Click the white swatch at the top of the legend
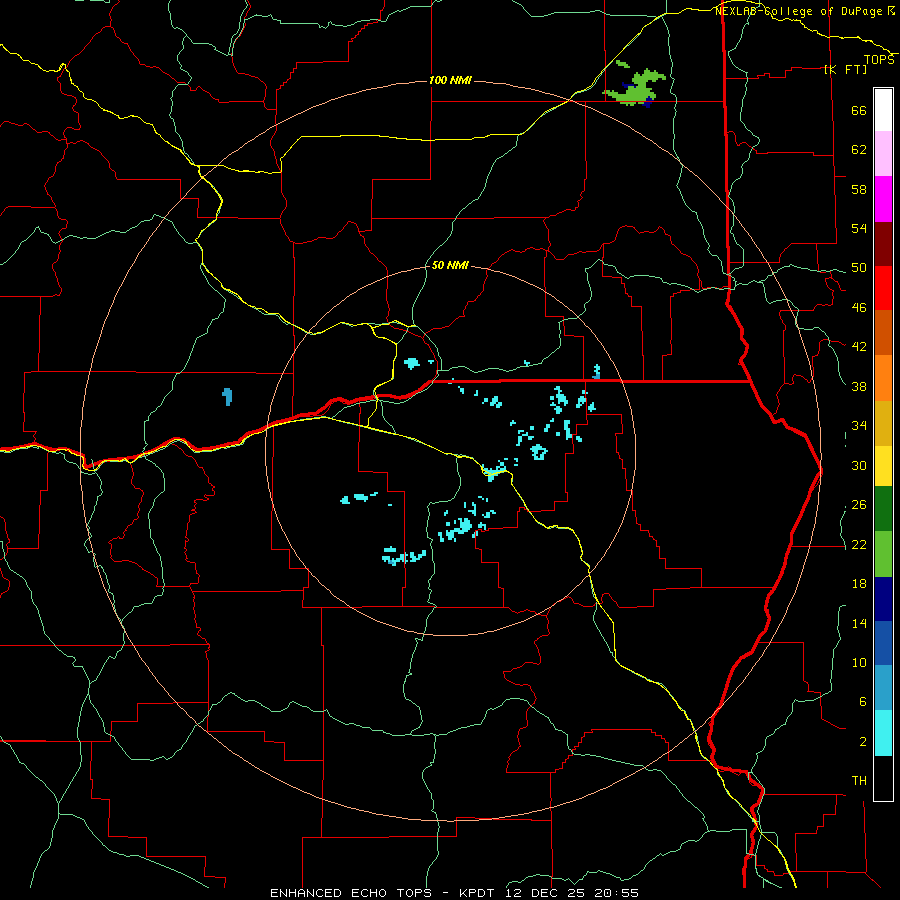Viewport: 900px width, 900px height. coord(883,110)
